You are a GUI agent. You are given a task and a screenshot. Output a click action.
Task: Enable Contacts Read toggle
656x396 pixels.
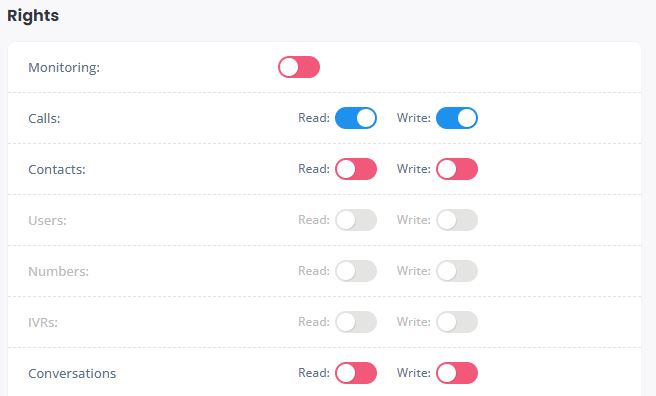(356, 169)
